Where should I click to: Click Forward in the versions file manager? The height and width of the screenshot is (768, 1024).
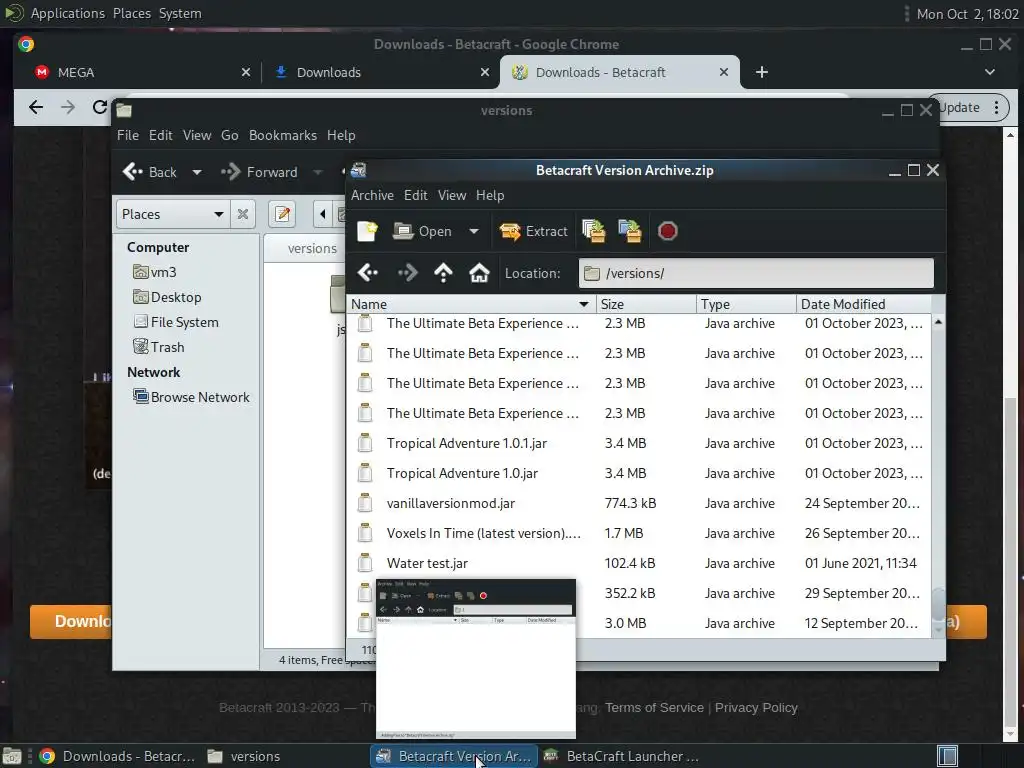(x=259, y=172)
